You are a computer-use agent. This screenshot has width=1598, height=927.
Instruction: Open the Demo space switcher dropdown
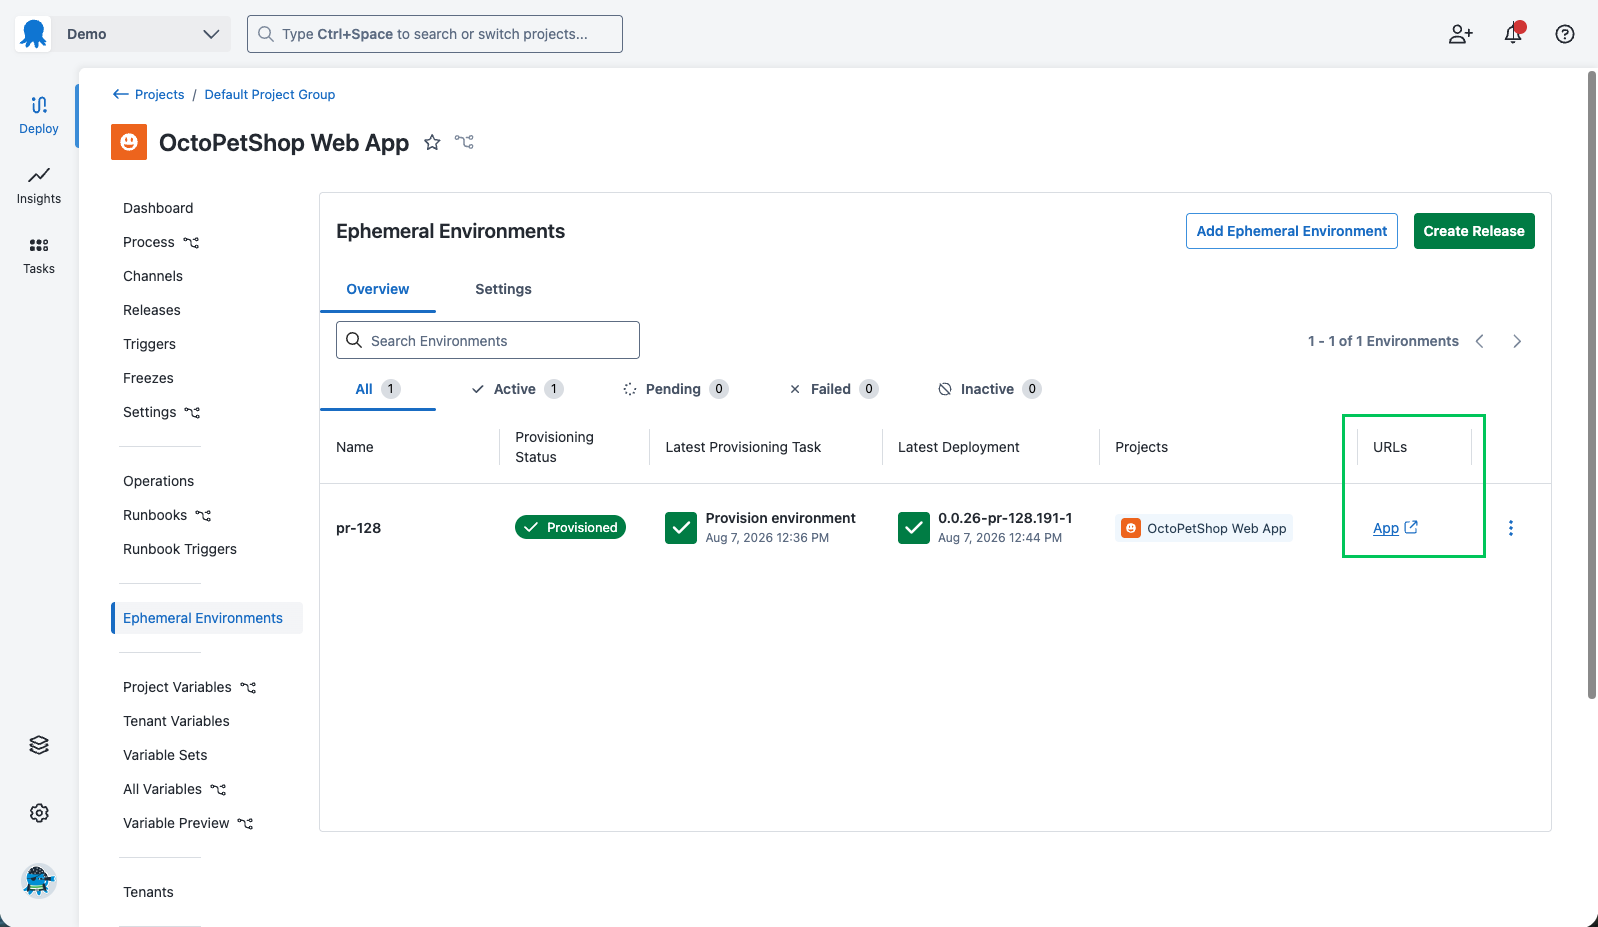[x=143, y=34]
